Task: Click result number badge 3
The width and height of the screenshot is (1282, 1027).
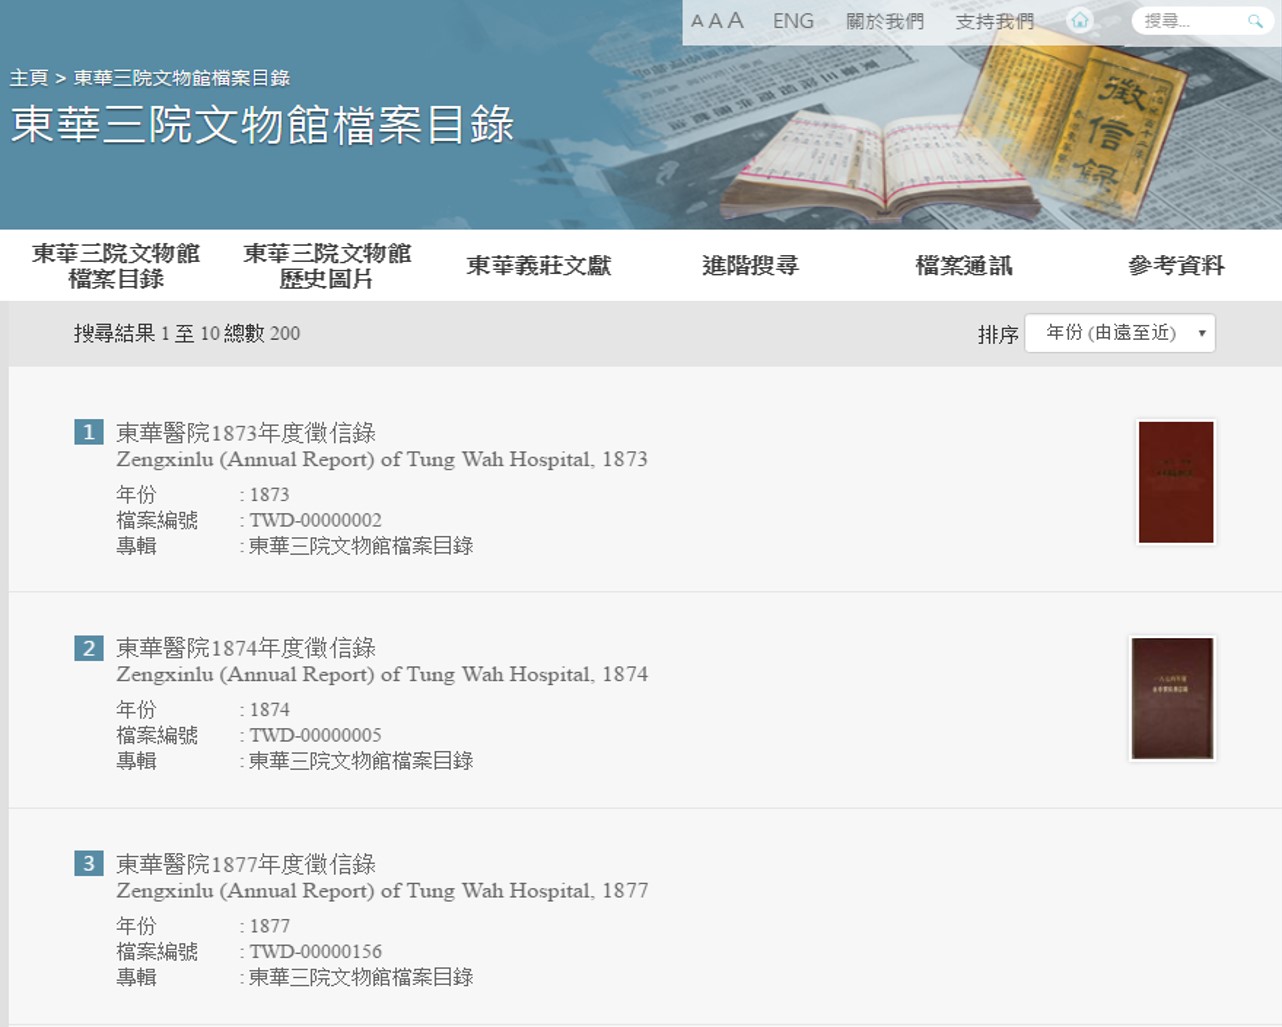Action: (x=89, y=863)
